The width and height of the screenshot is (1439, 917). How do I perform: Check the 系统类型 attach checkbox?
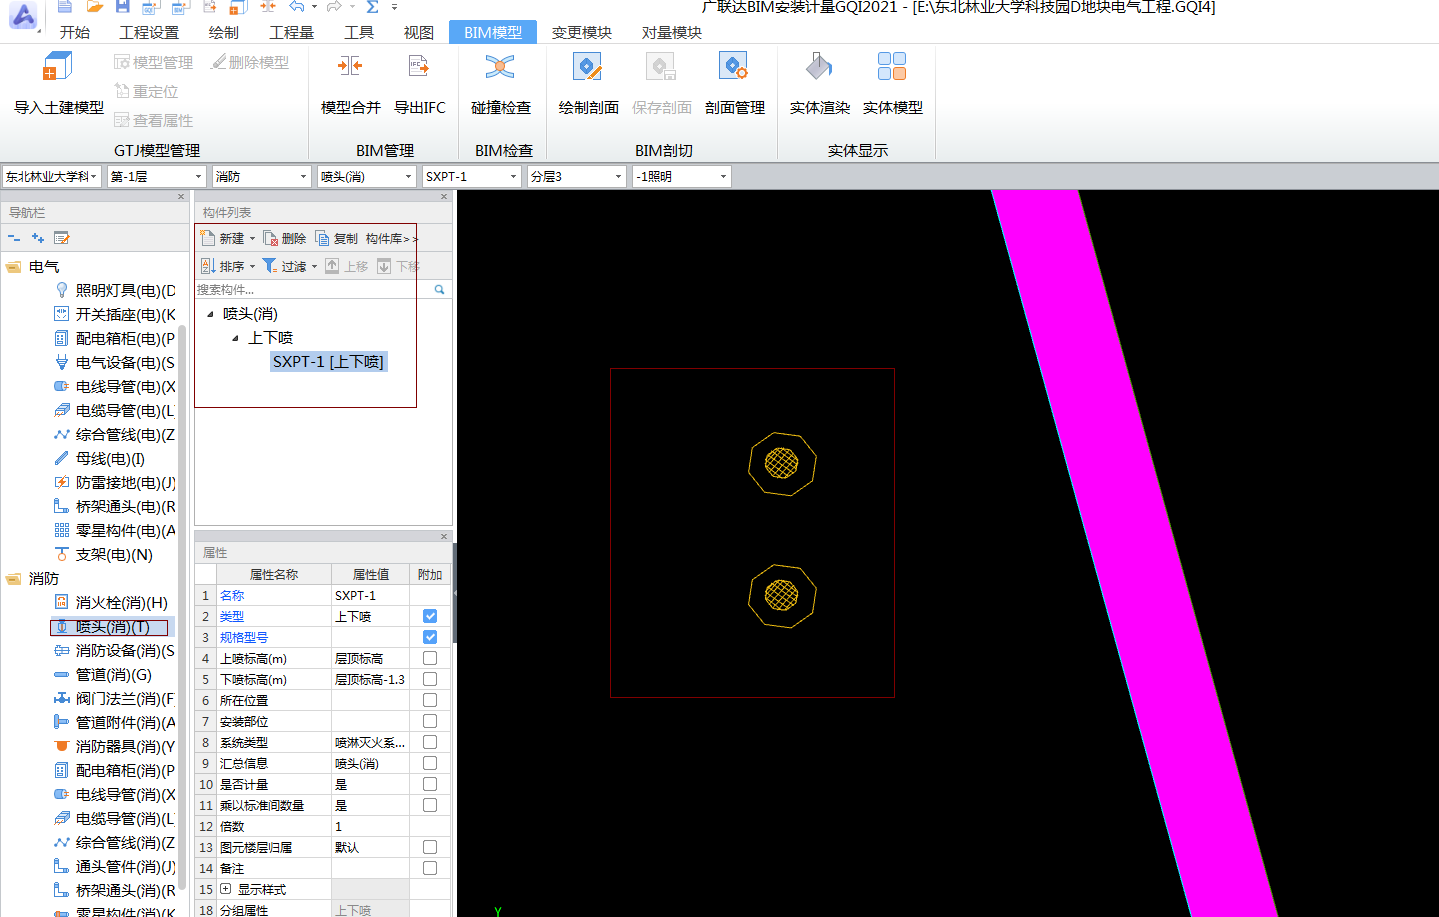430,742
